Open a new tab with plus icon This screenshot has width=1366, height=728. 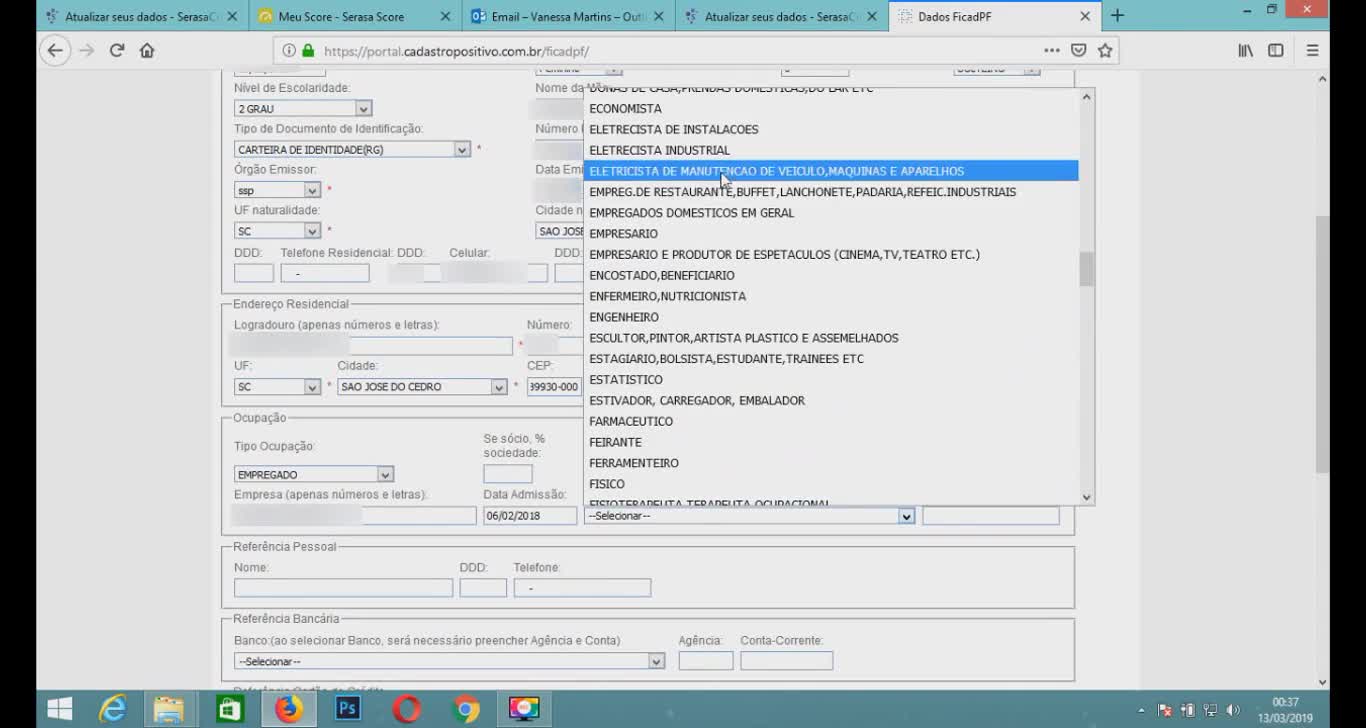pos(1117,16)
